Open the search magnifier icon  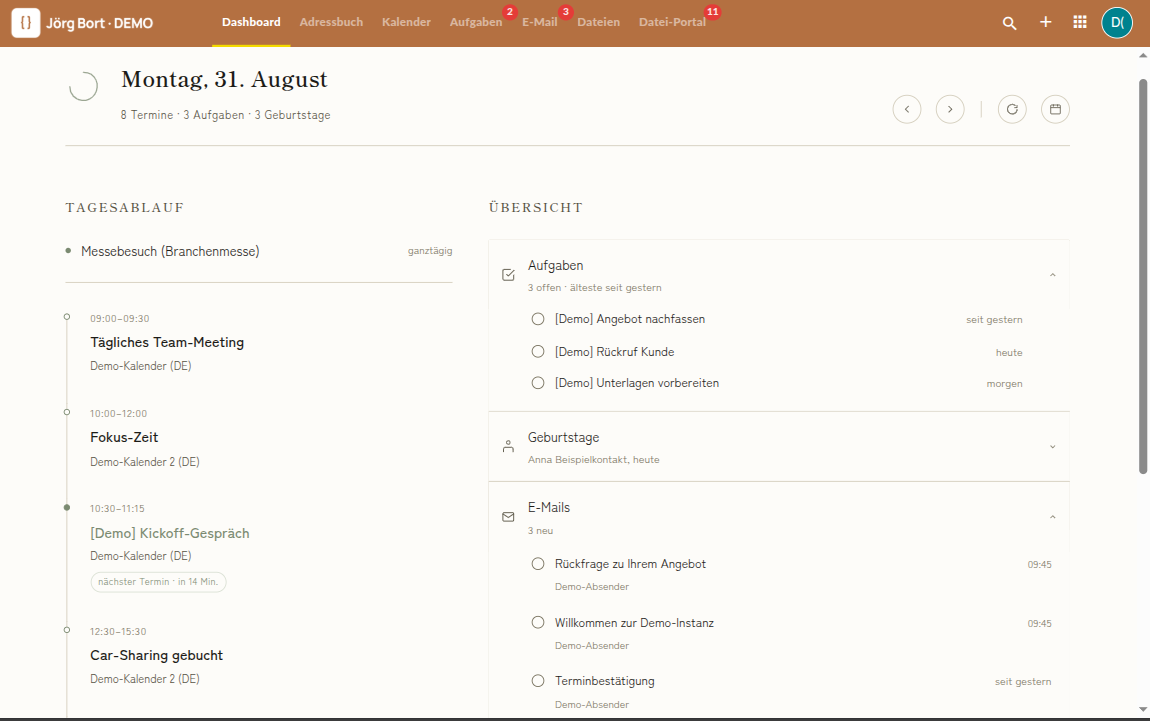pyautogui.click(x=1009, y=23)
